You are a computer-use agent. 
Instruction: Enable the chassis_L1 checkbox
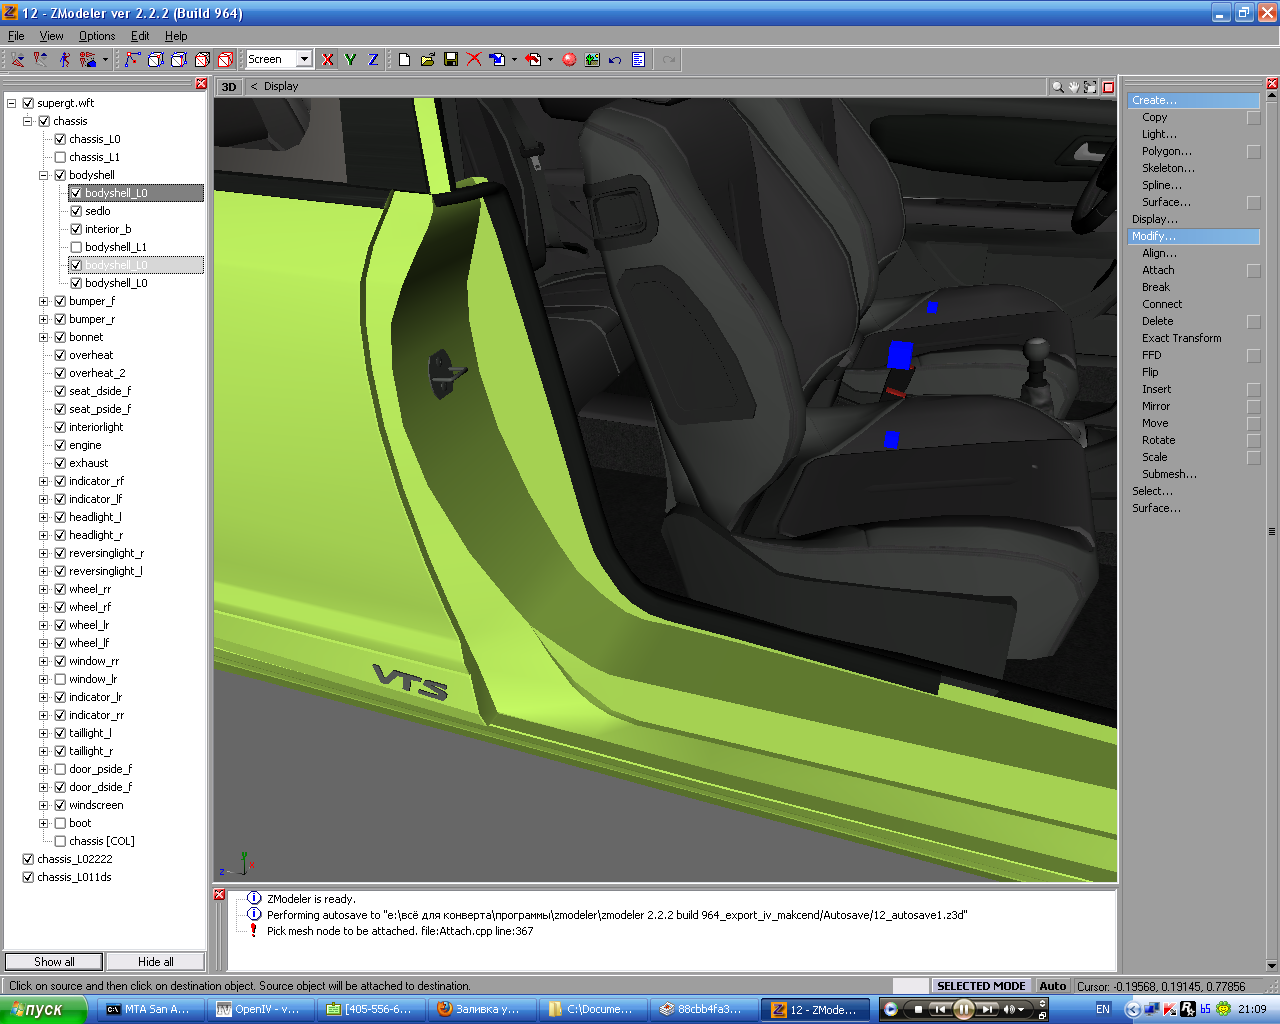60,157
